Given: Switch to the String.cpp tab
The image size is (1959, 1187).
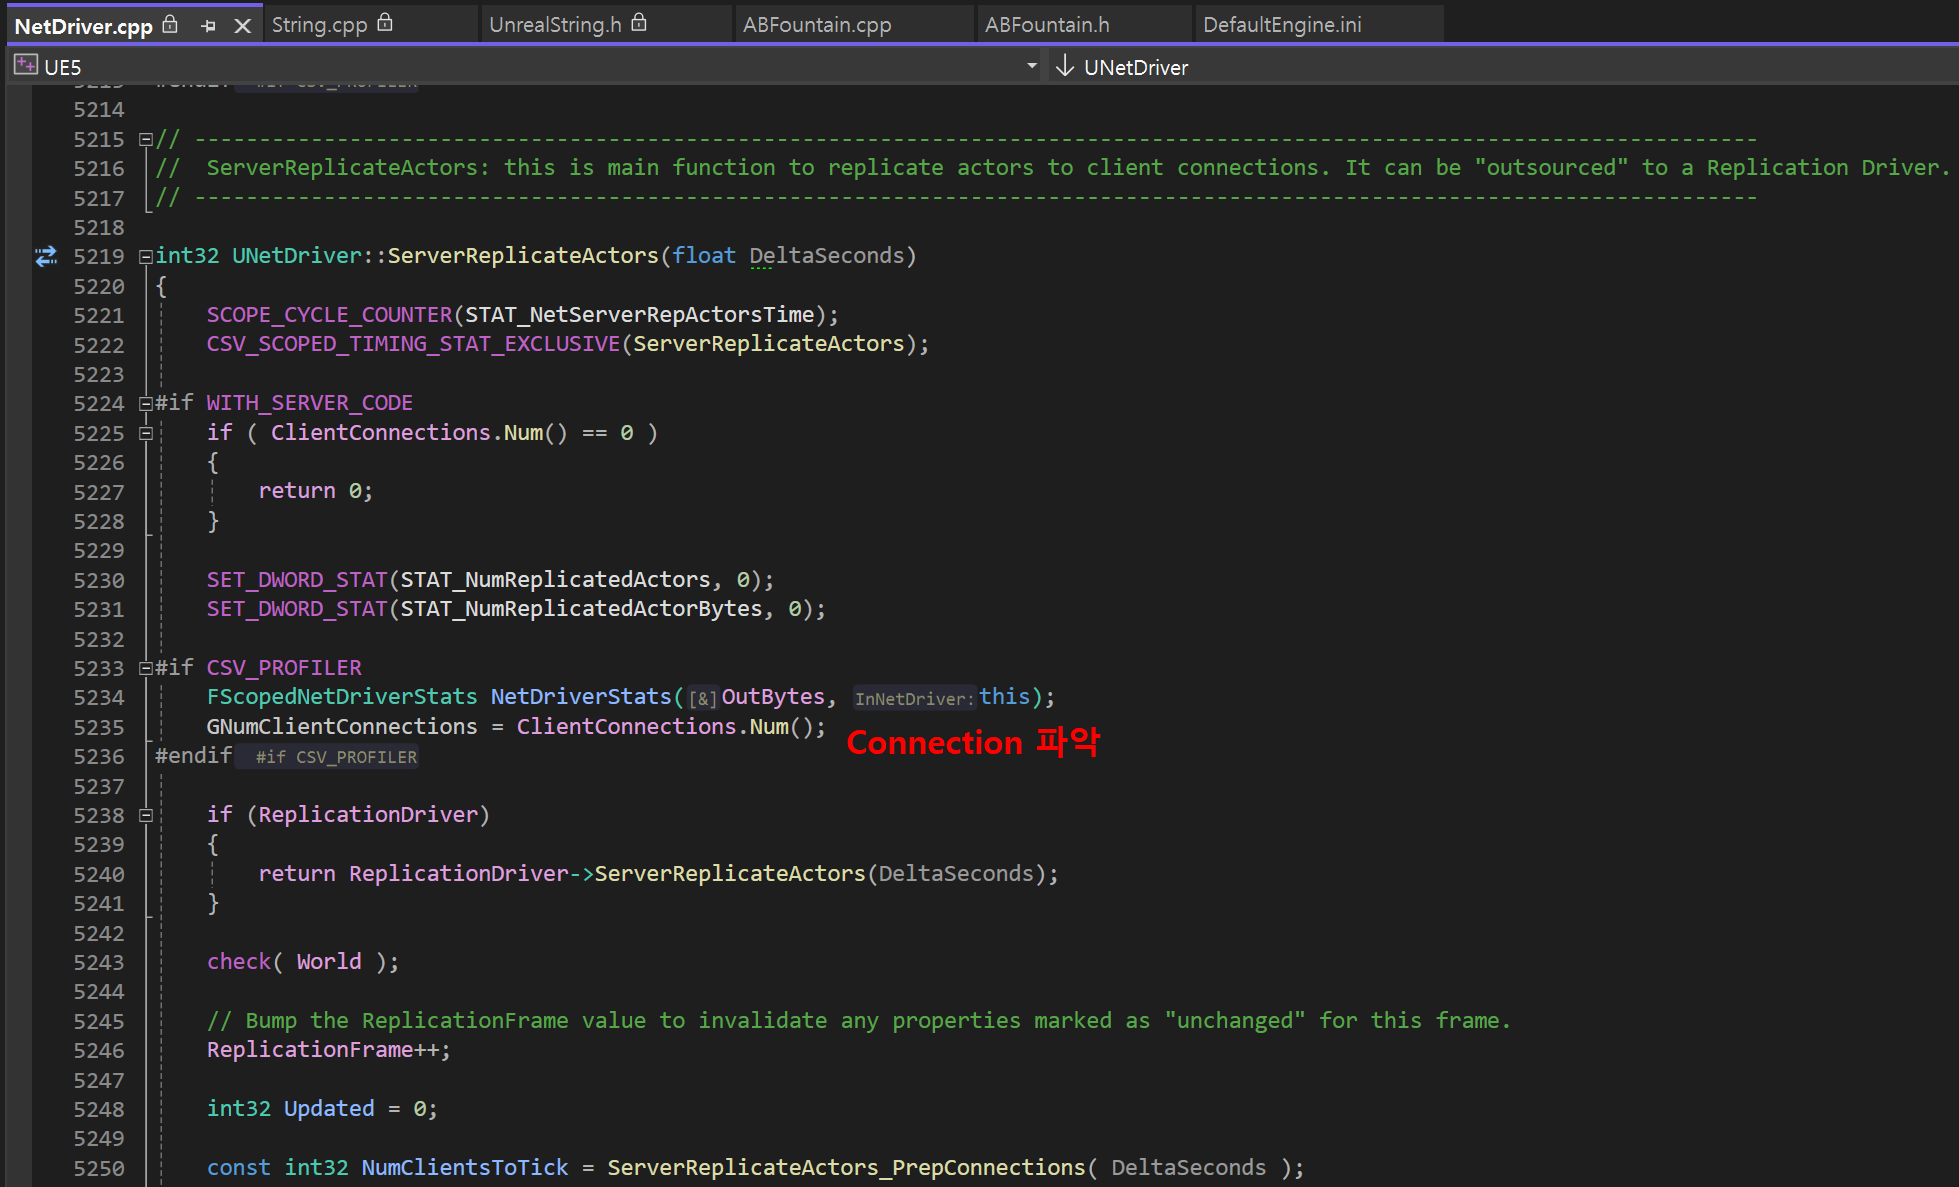Looking at the screenshot, I should (320, 25).
